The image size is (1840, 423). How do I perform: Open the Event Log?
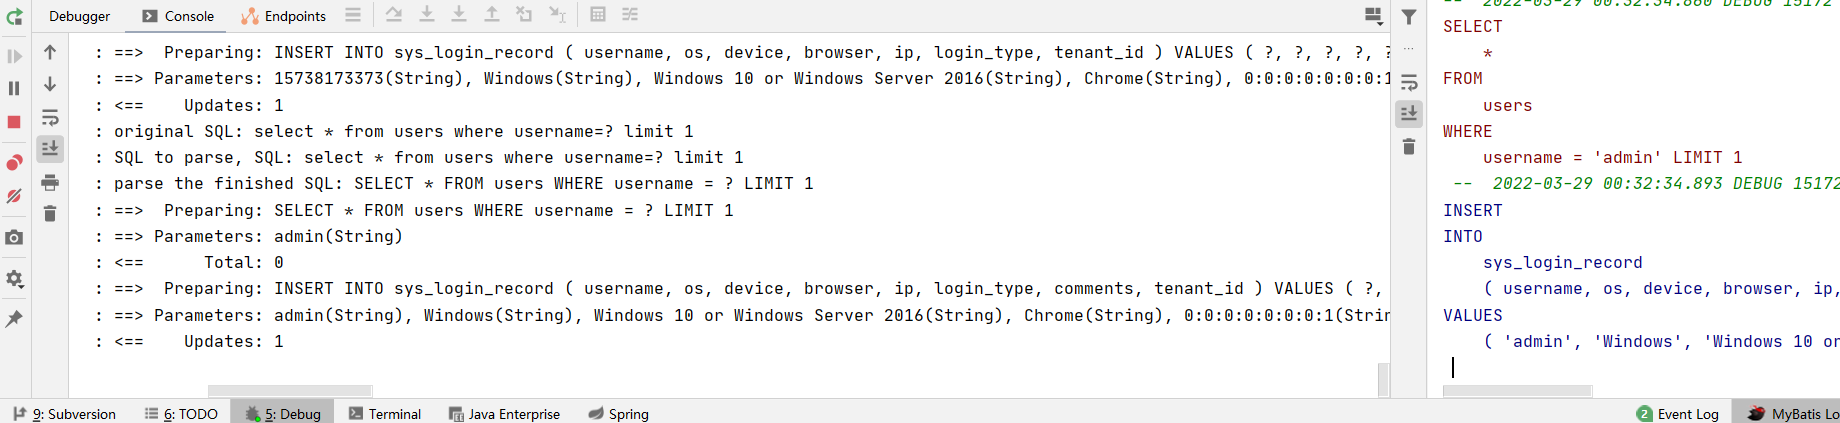(1678, 413)
